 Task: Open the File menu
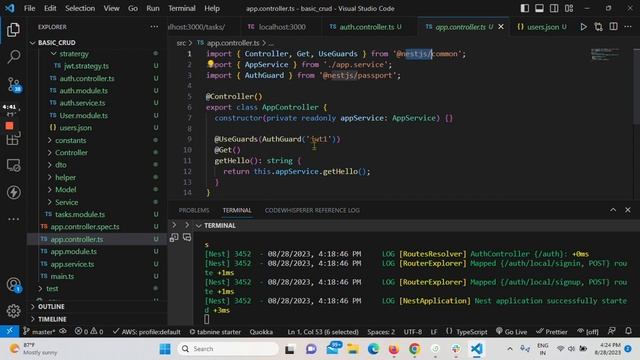pos(29,8)
